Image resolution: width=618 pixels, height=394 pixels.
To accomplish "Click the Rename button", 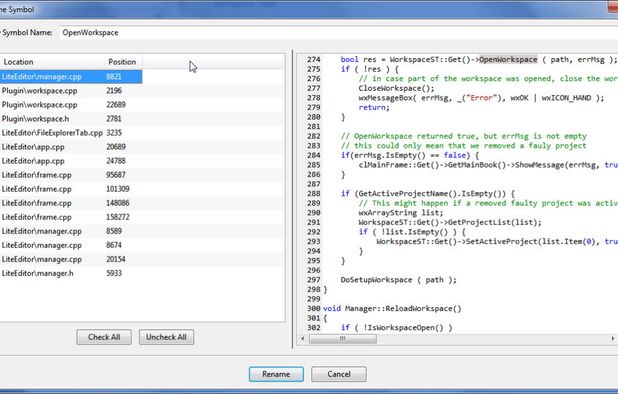I will pos(276,374).
